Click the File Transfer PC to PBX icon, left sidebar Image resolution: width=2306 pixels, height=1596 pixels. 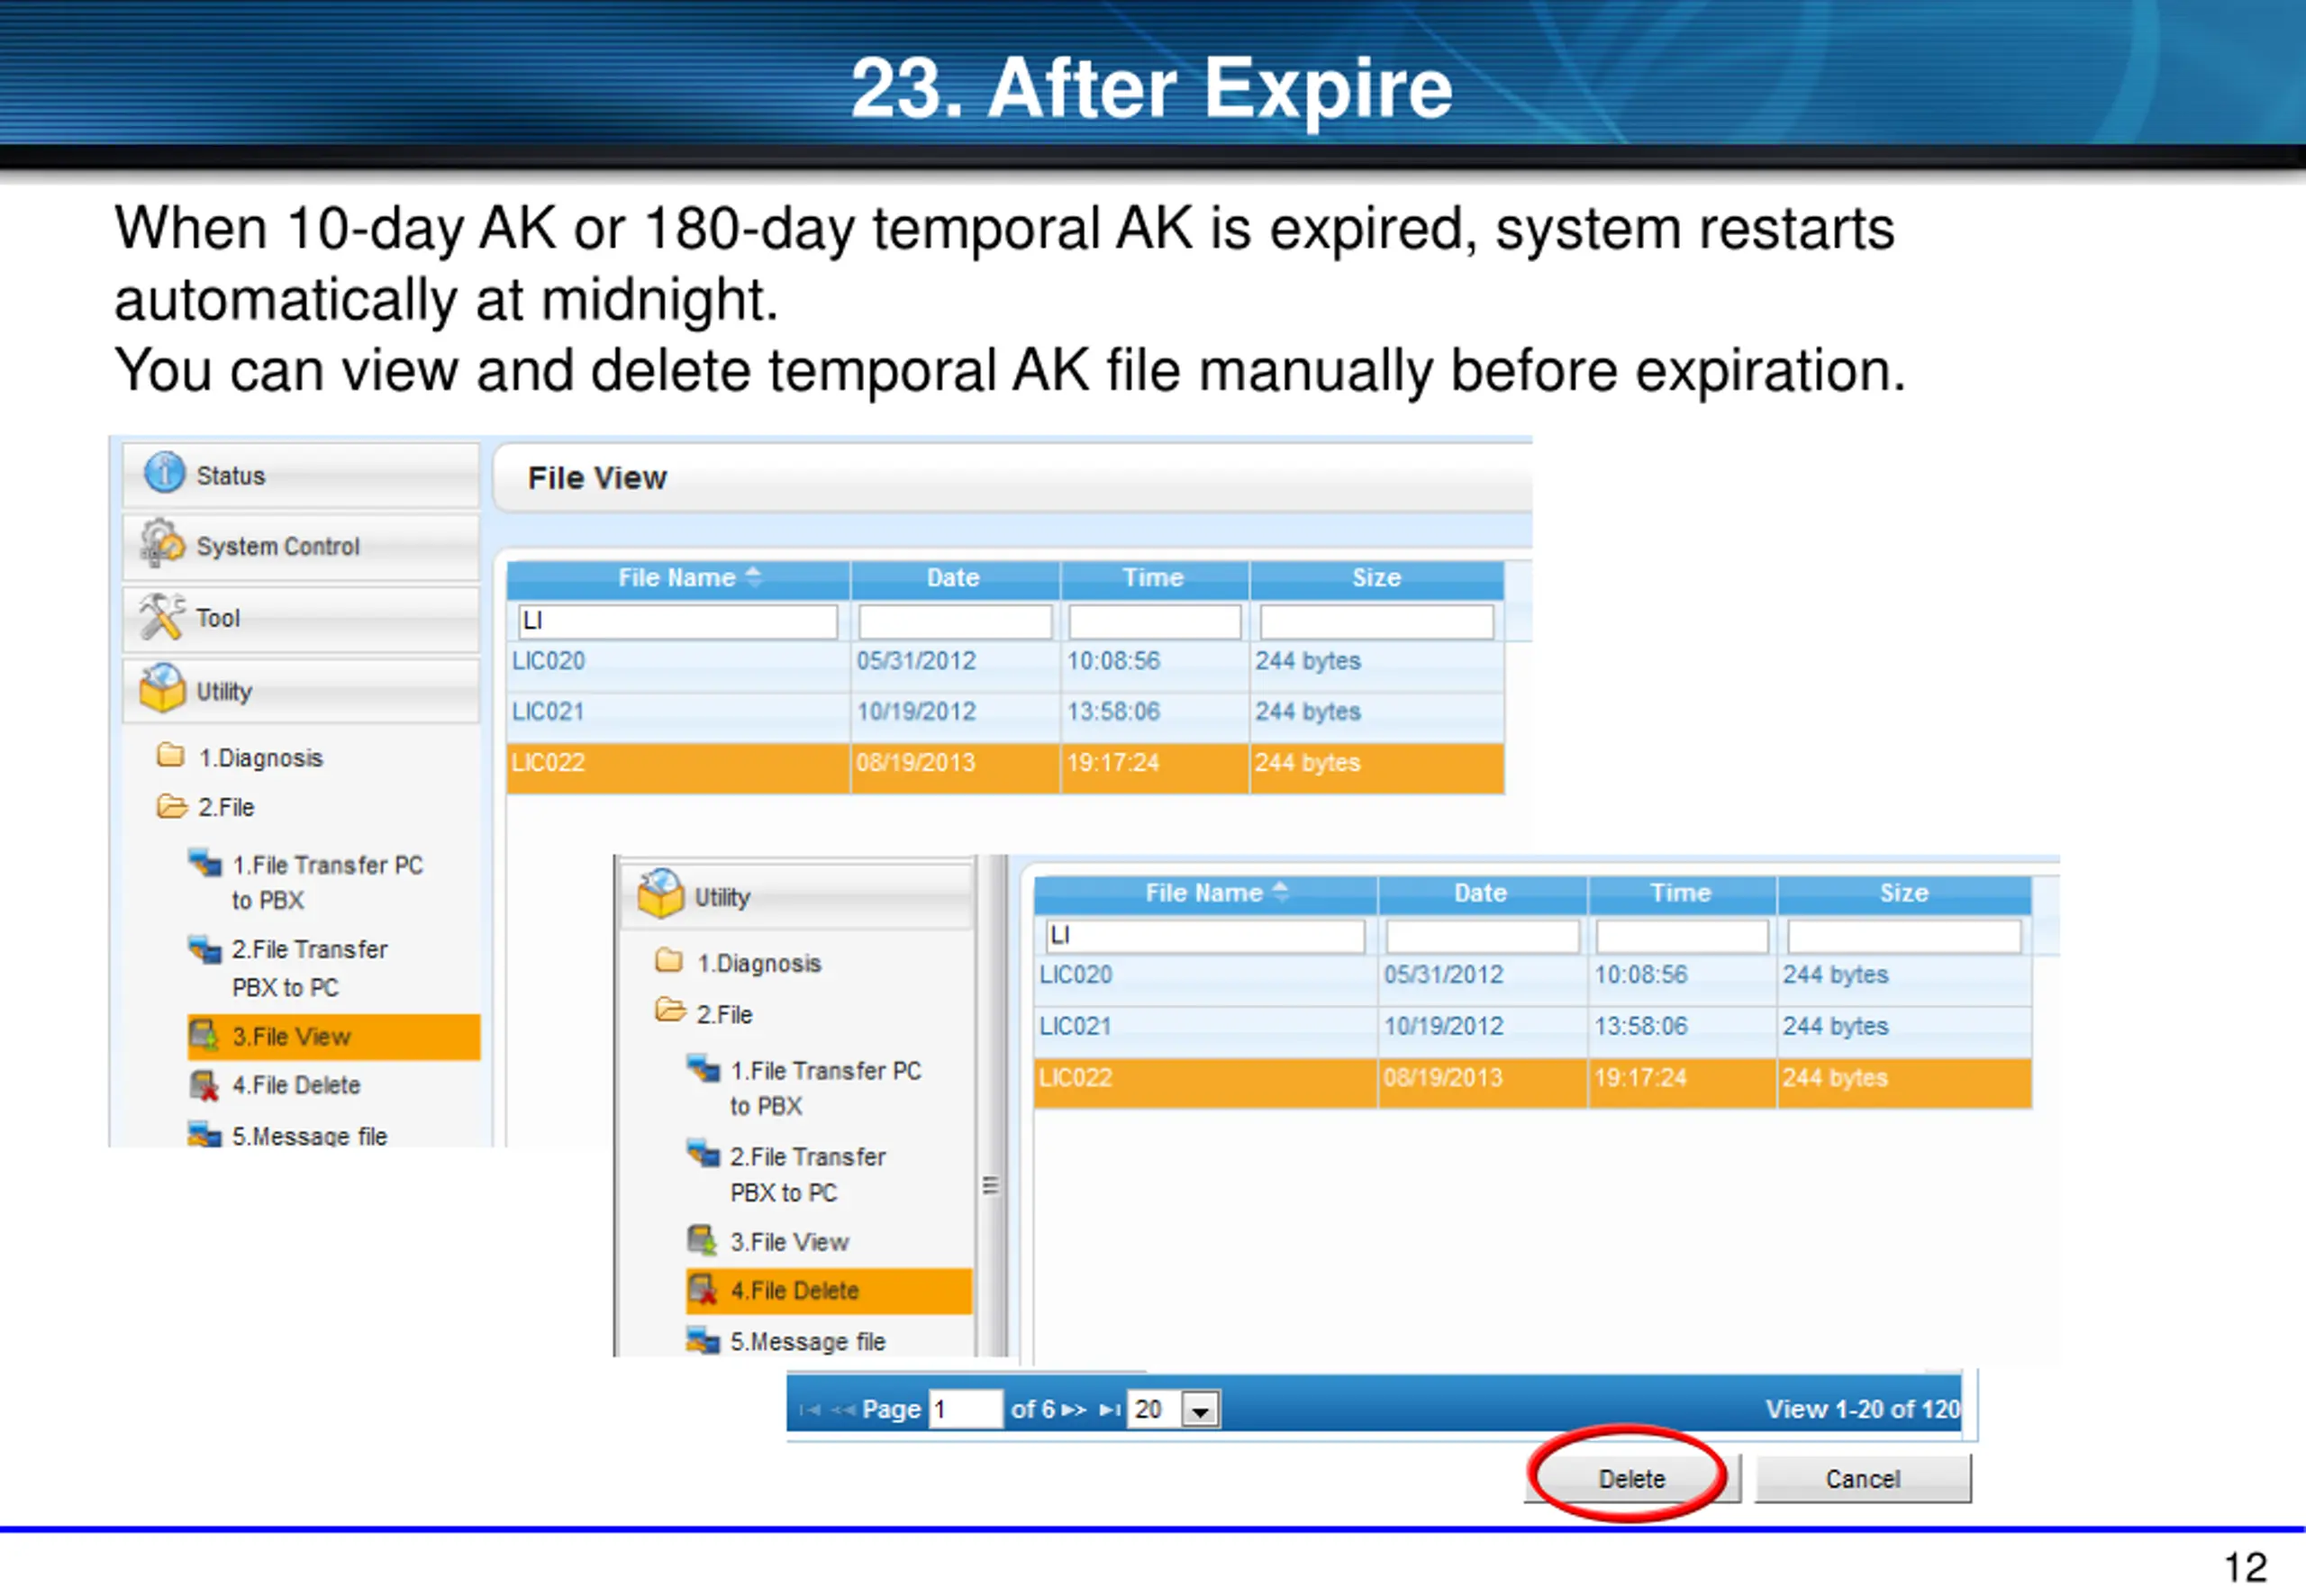[x=205, y=862]
